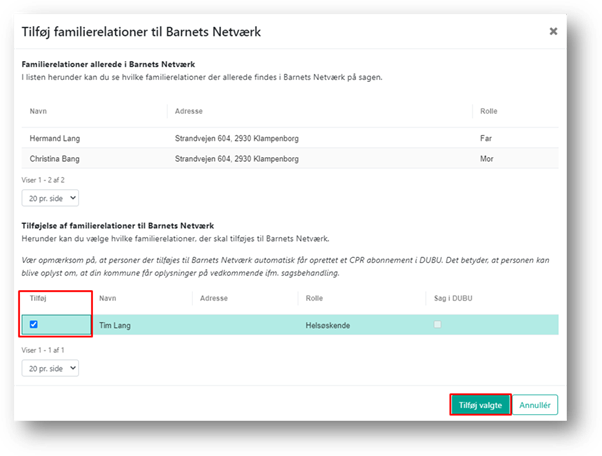Click the Sag i DUBU column header

[x=451, y=298]
